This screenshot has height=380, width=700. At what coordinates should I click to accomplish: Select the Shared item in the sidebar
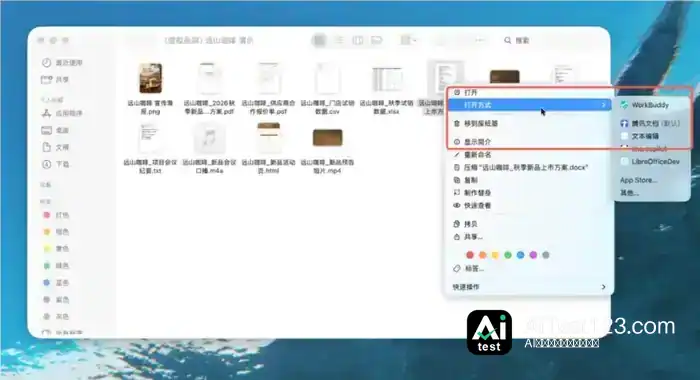click(55, 79)
